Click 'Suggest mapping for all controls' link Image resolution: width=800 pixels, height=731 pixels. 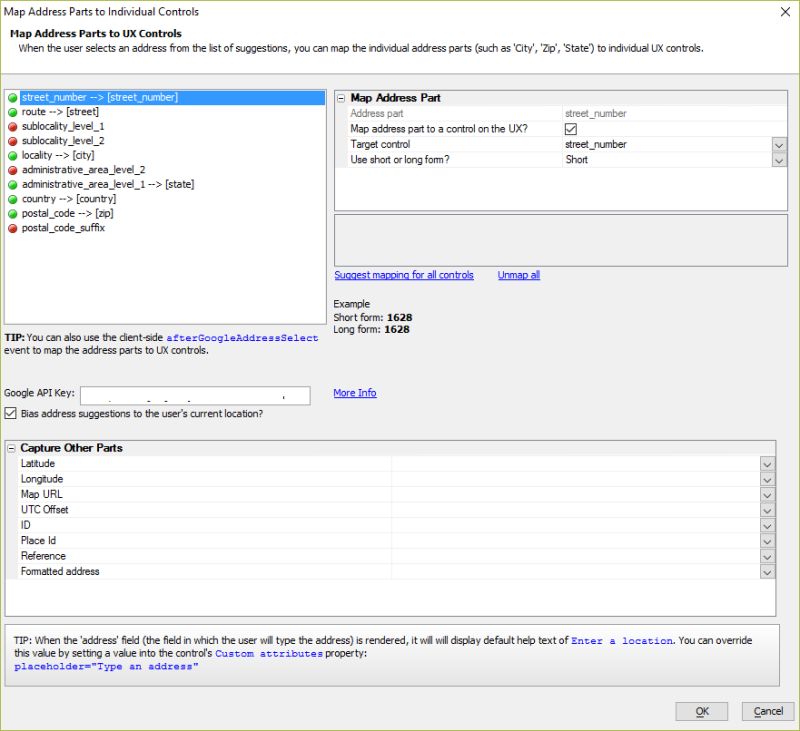click(404, 275)
